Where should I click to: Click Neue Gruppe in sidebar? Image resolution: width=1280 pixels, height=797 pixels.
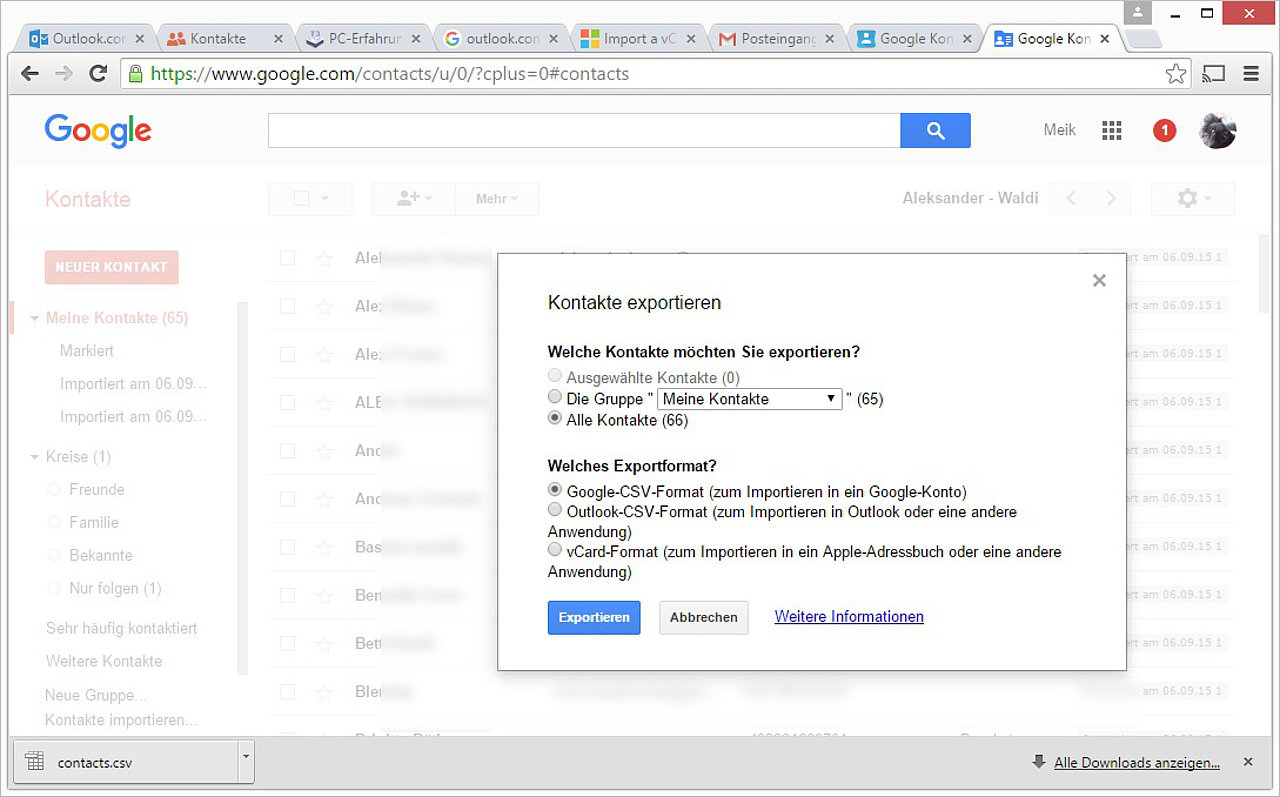click(96, 695)
